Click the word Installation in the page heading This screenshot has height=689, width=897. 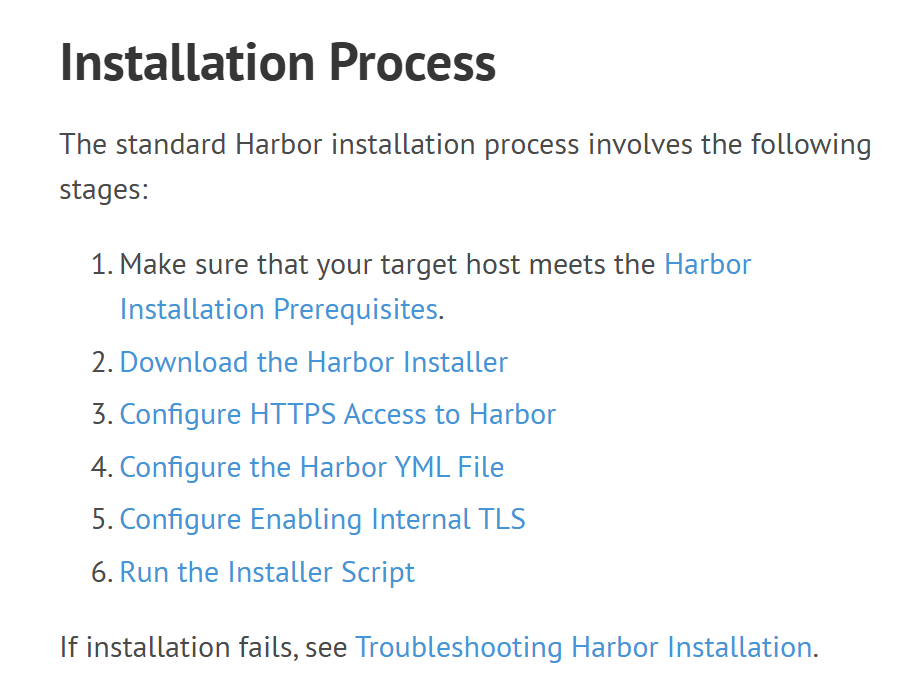pyautogui.click(x=188, y=62)
